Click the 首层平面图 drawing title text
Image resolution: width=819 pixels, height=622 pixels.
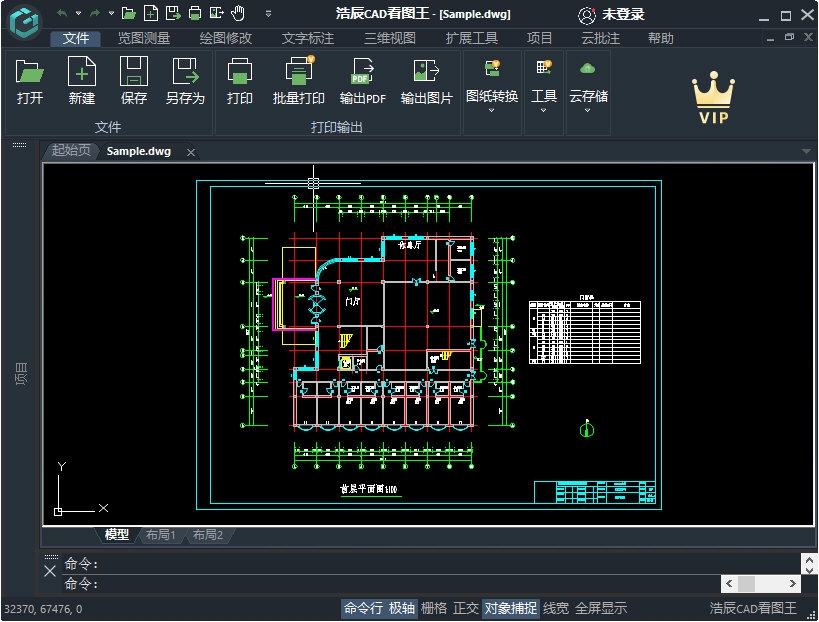pos(369,489)
